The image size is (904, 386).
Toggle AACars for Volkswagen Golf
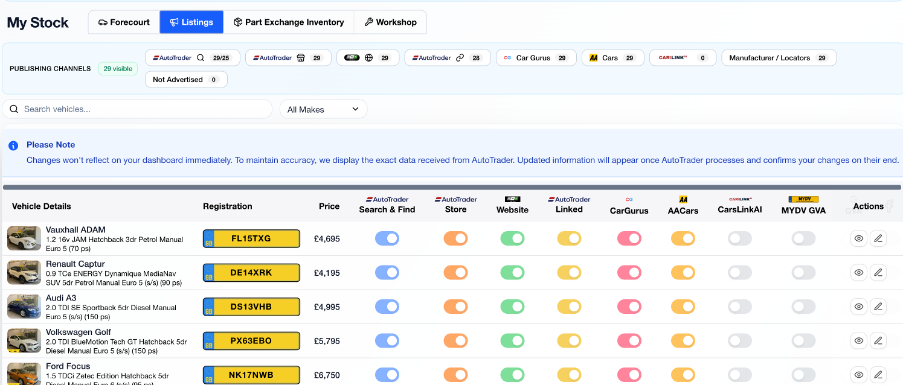683,340
